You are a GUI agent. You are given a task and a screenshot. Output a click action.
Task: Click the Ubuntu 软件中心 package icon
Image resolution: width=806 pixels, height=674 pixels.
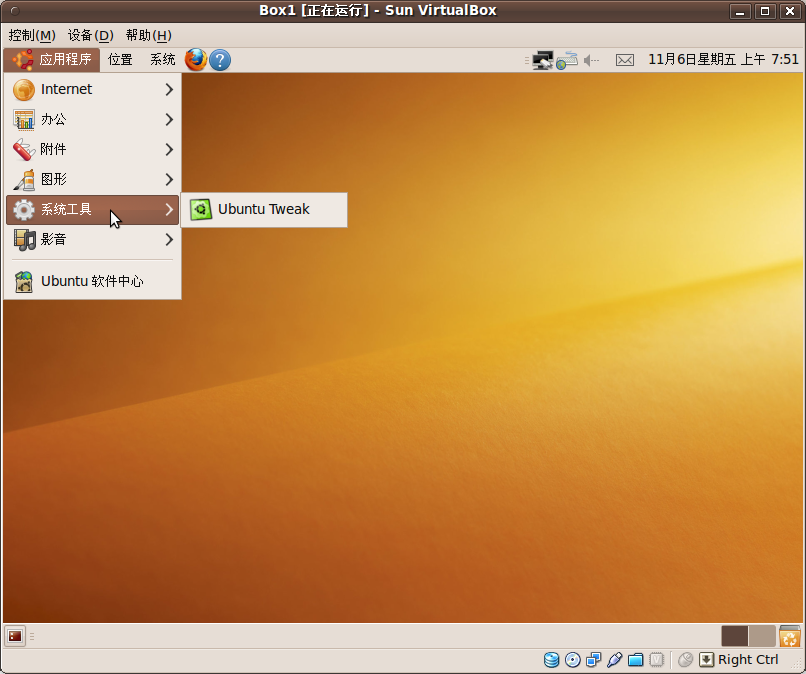click(24, 281)
